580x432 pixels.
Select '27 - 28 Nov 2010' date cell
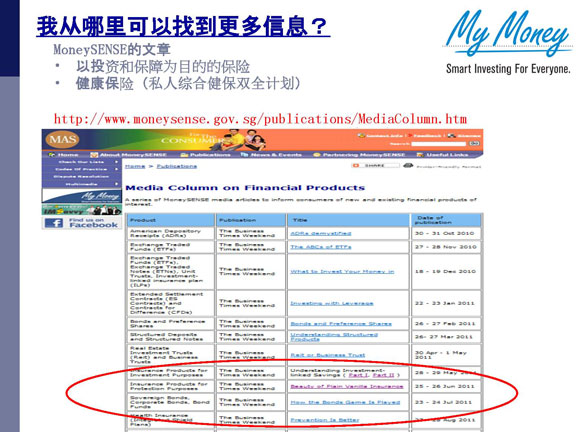pyautogui.click(x=446, y=247)
